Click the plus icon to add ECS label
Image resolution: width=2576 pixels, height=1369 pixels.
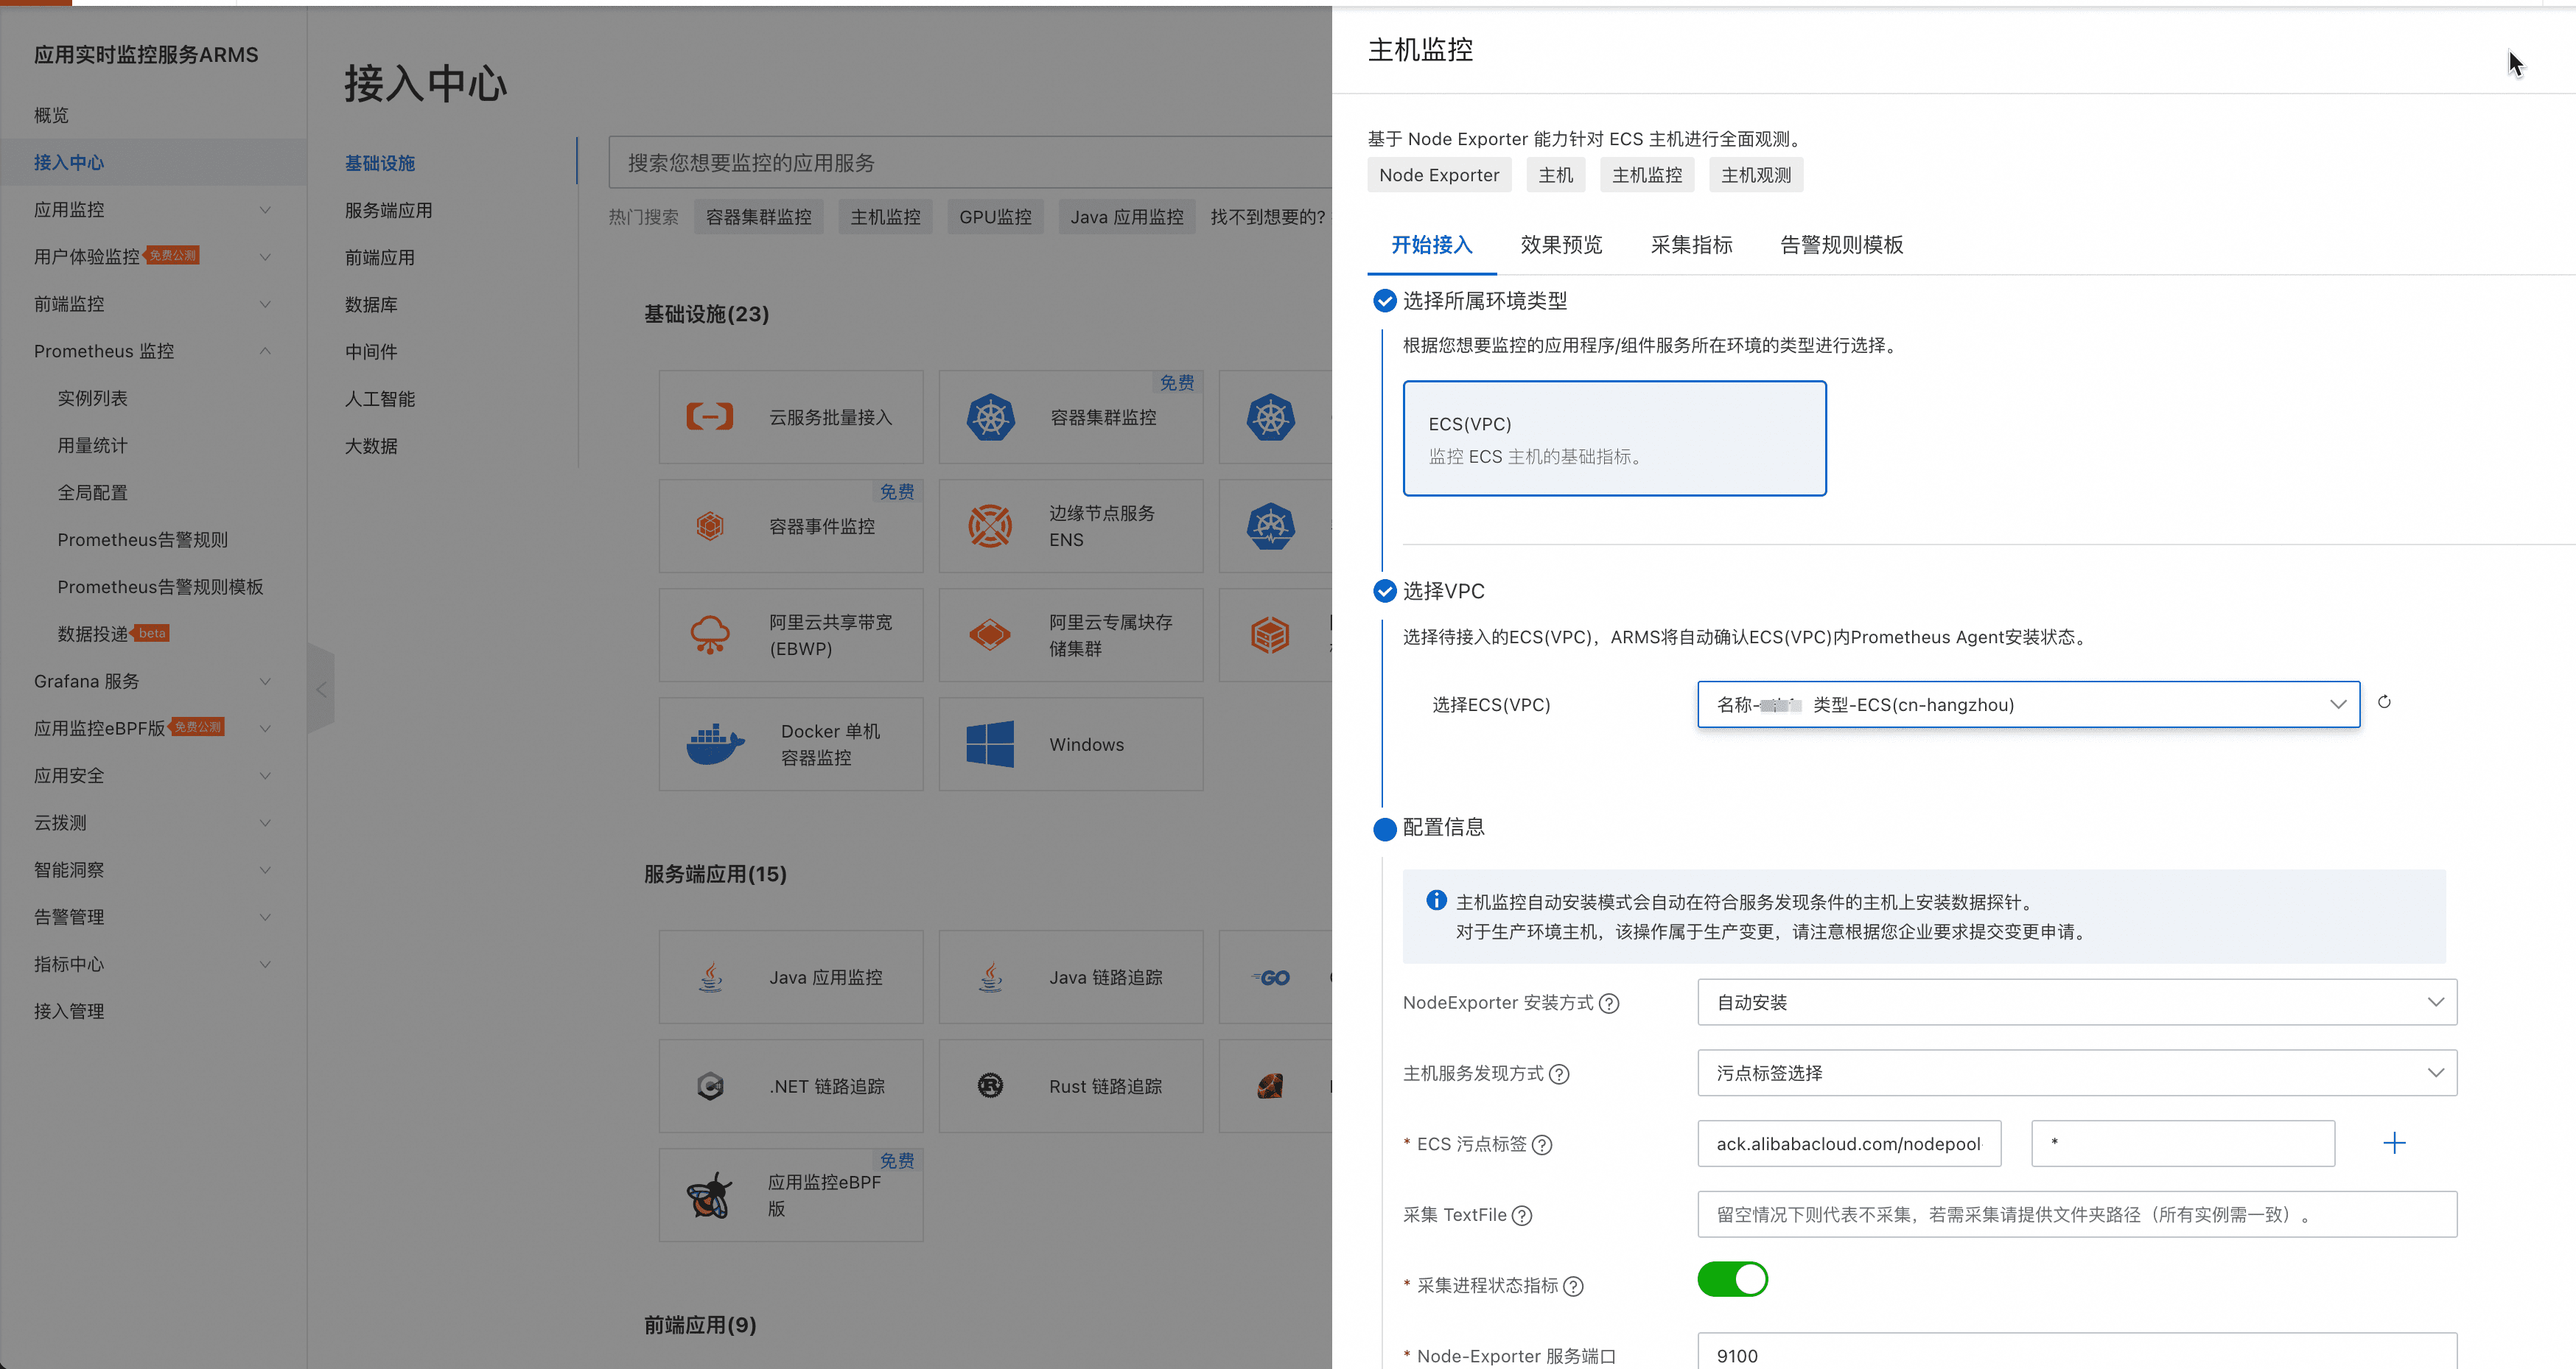point(2394,1143)
